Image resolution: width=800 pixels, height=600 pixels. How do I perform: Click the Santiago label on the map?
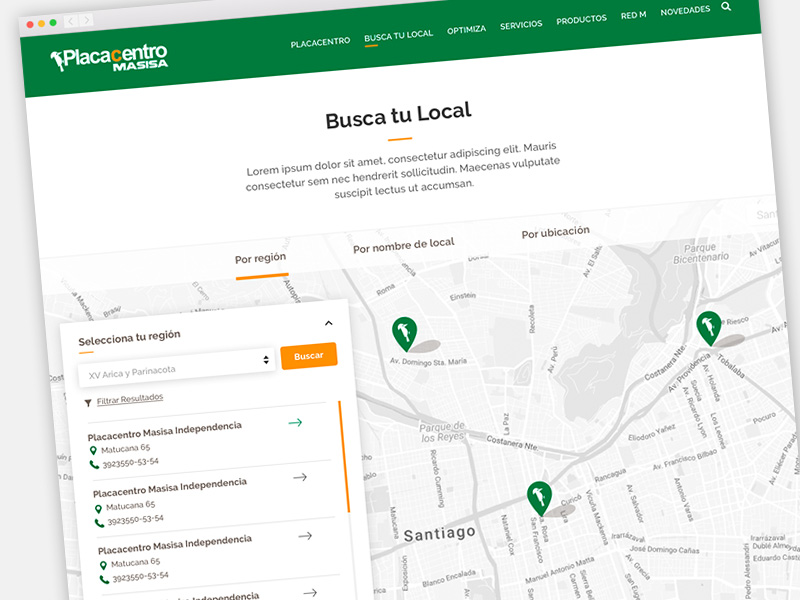click(x=440, y=534)
